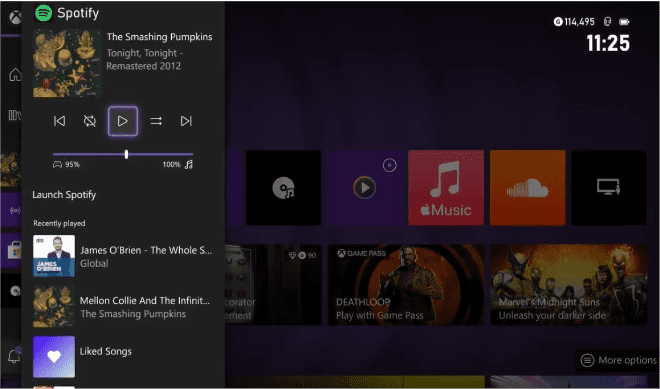This screenshot has height=389, width=660.
Task: Open the Tonight, Tonight album artwork
Action: coord(67,63)
